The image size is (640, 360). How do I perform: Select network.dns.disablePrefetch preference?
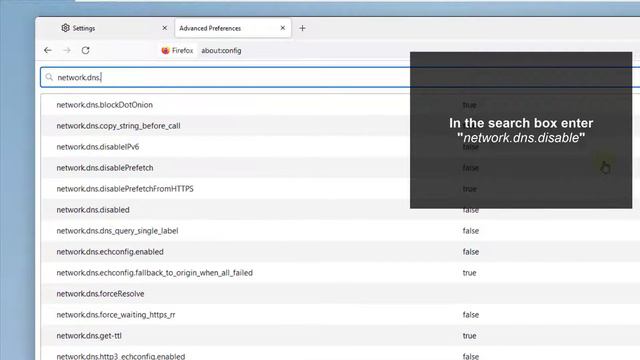[x=105, y=168]
